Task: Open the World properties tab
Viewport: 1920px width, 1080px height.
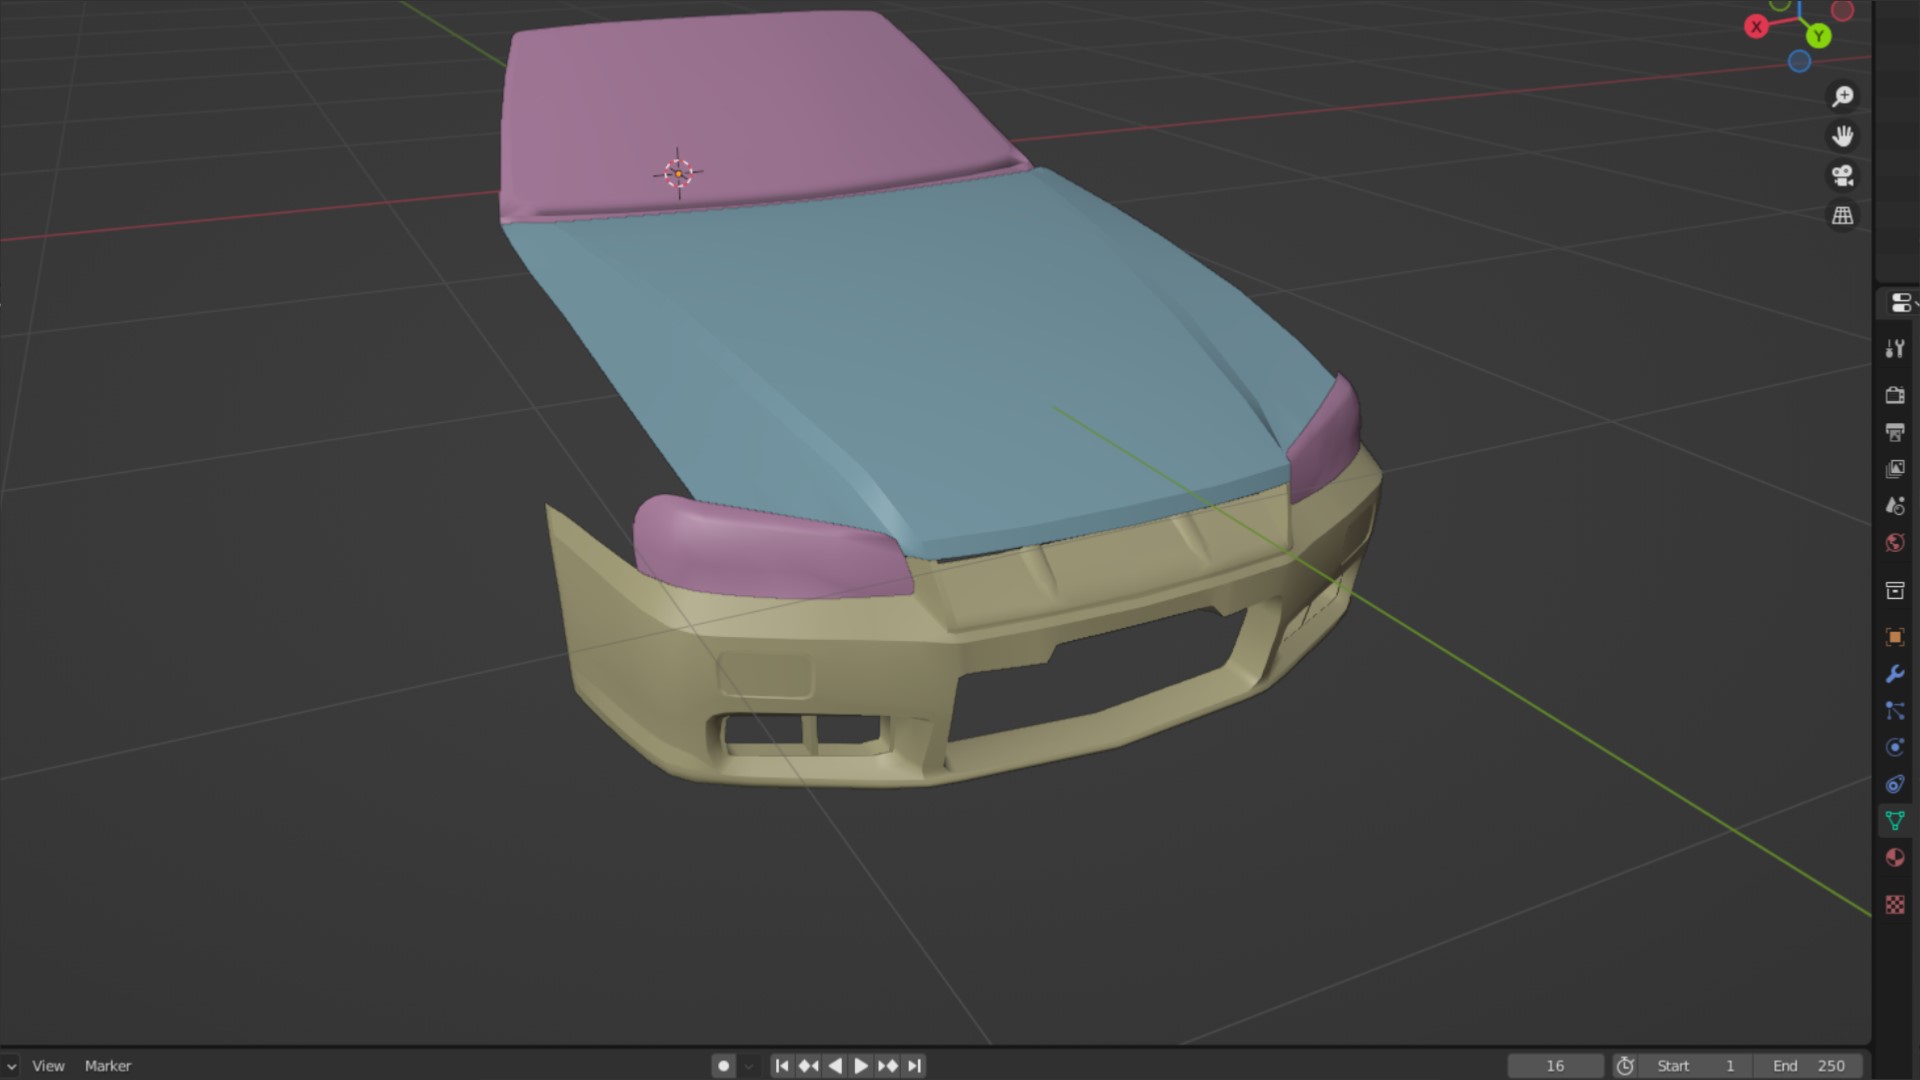Action: pyautogui.click(x=1894, y=543)
